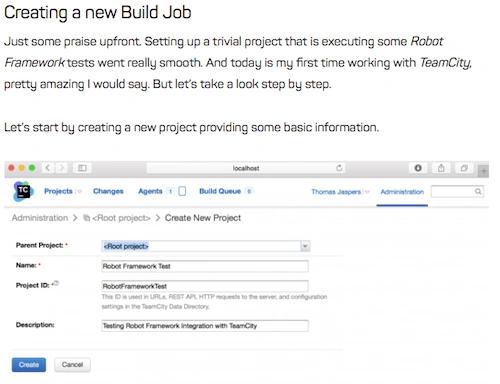Click the blue Create button

tap(29, 365)
